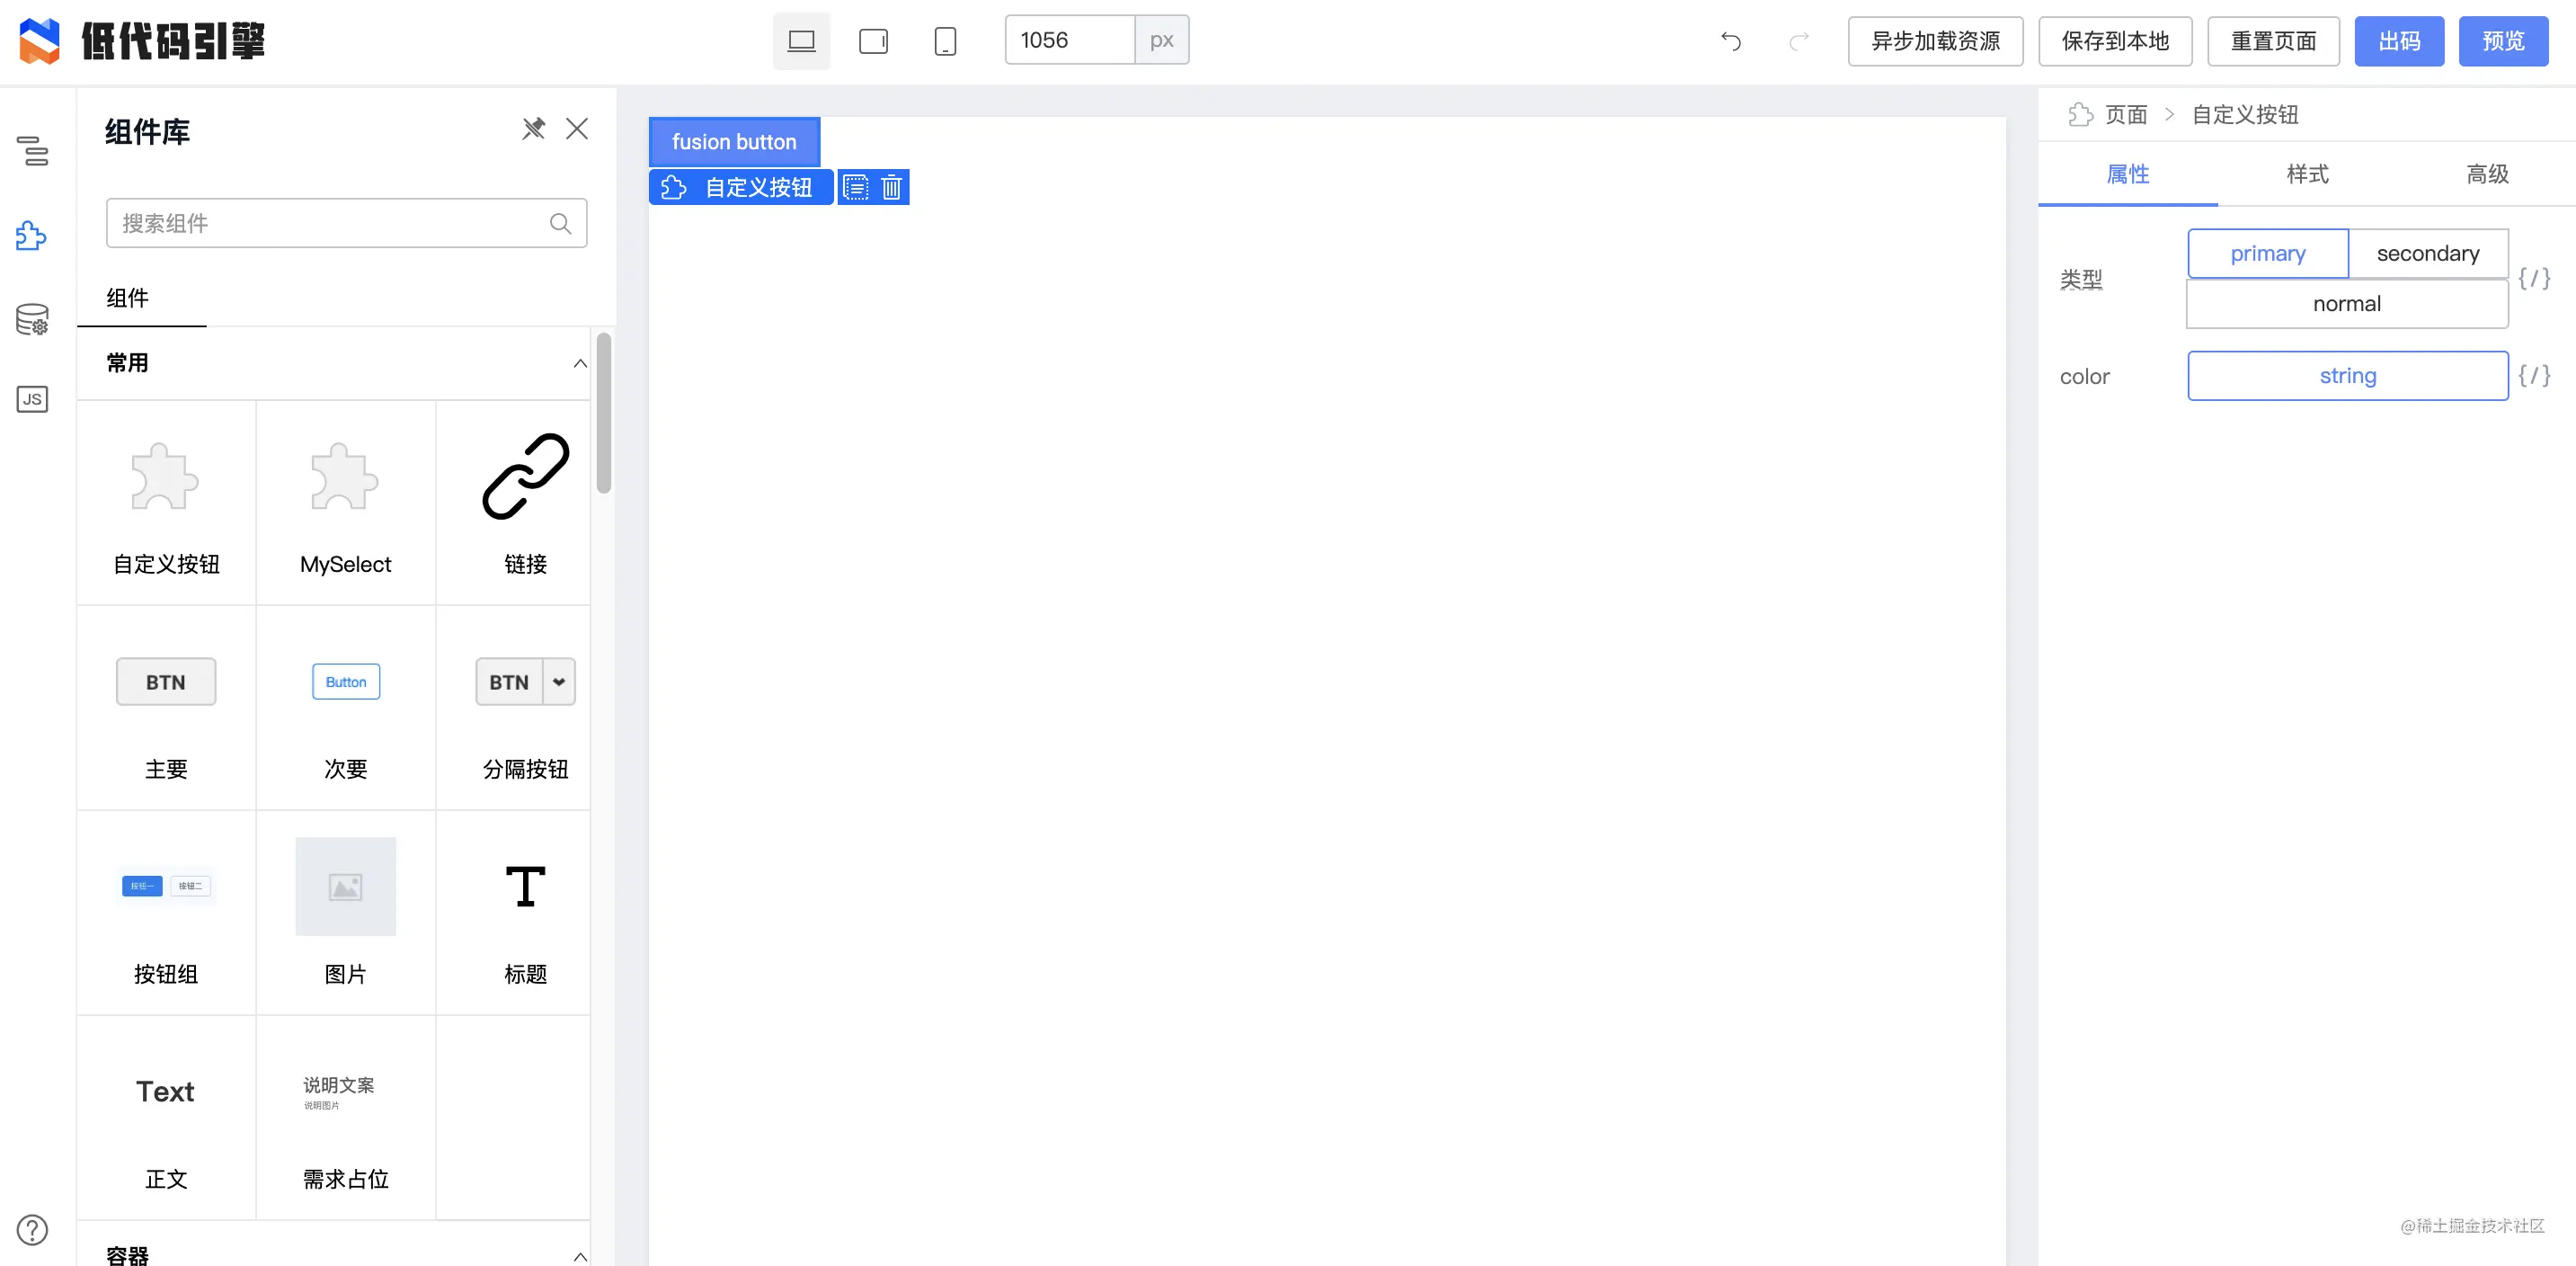Image resolution: width=2576 pixels, height=1266 pixels.
Task: Click the undo arrow icon
Action: (1731, 41)
